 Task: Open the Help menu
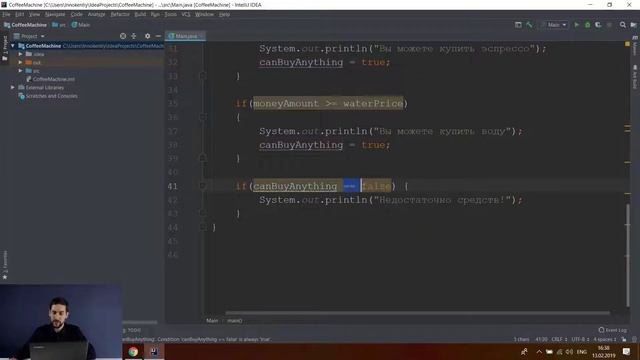pos(224,14)
